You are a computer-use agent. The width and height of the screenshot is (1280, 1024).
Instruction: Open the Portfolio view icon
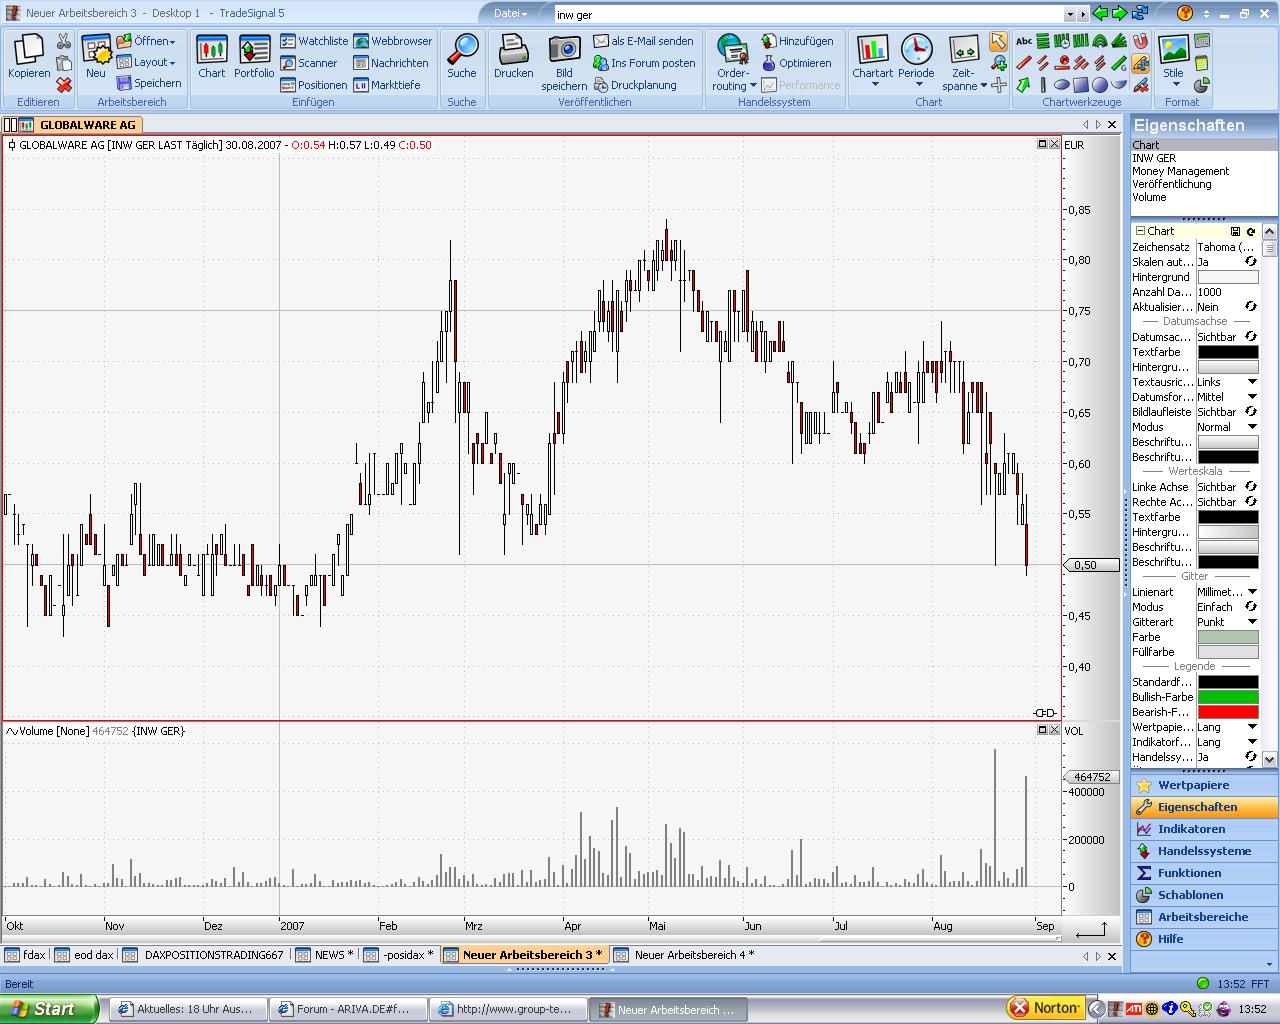click(254, 56)
